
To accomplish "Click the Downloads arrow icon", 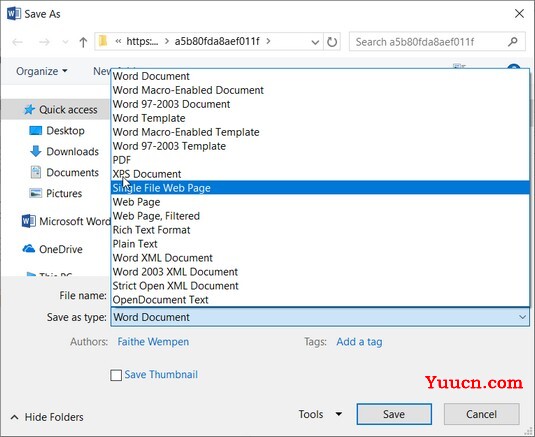I will click(35, 151).
